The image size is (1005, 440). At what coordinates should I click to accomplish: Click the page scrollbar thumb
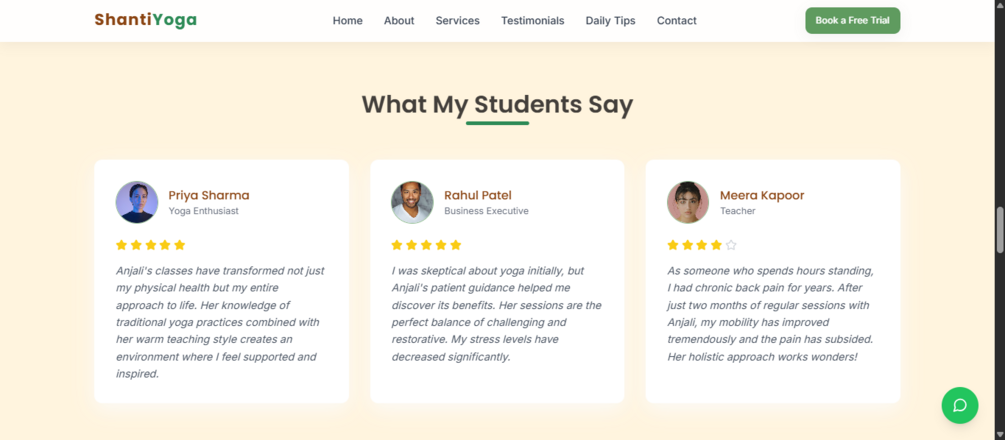coord(999,230)
